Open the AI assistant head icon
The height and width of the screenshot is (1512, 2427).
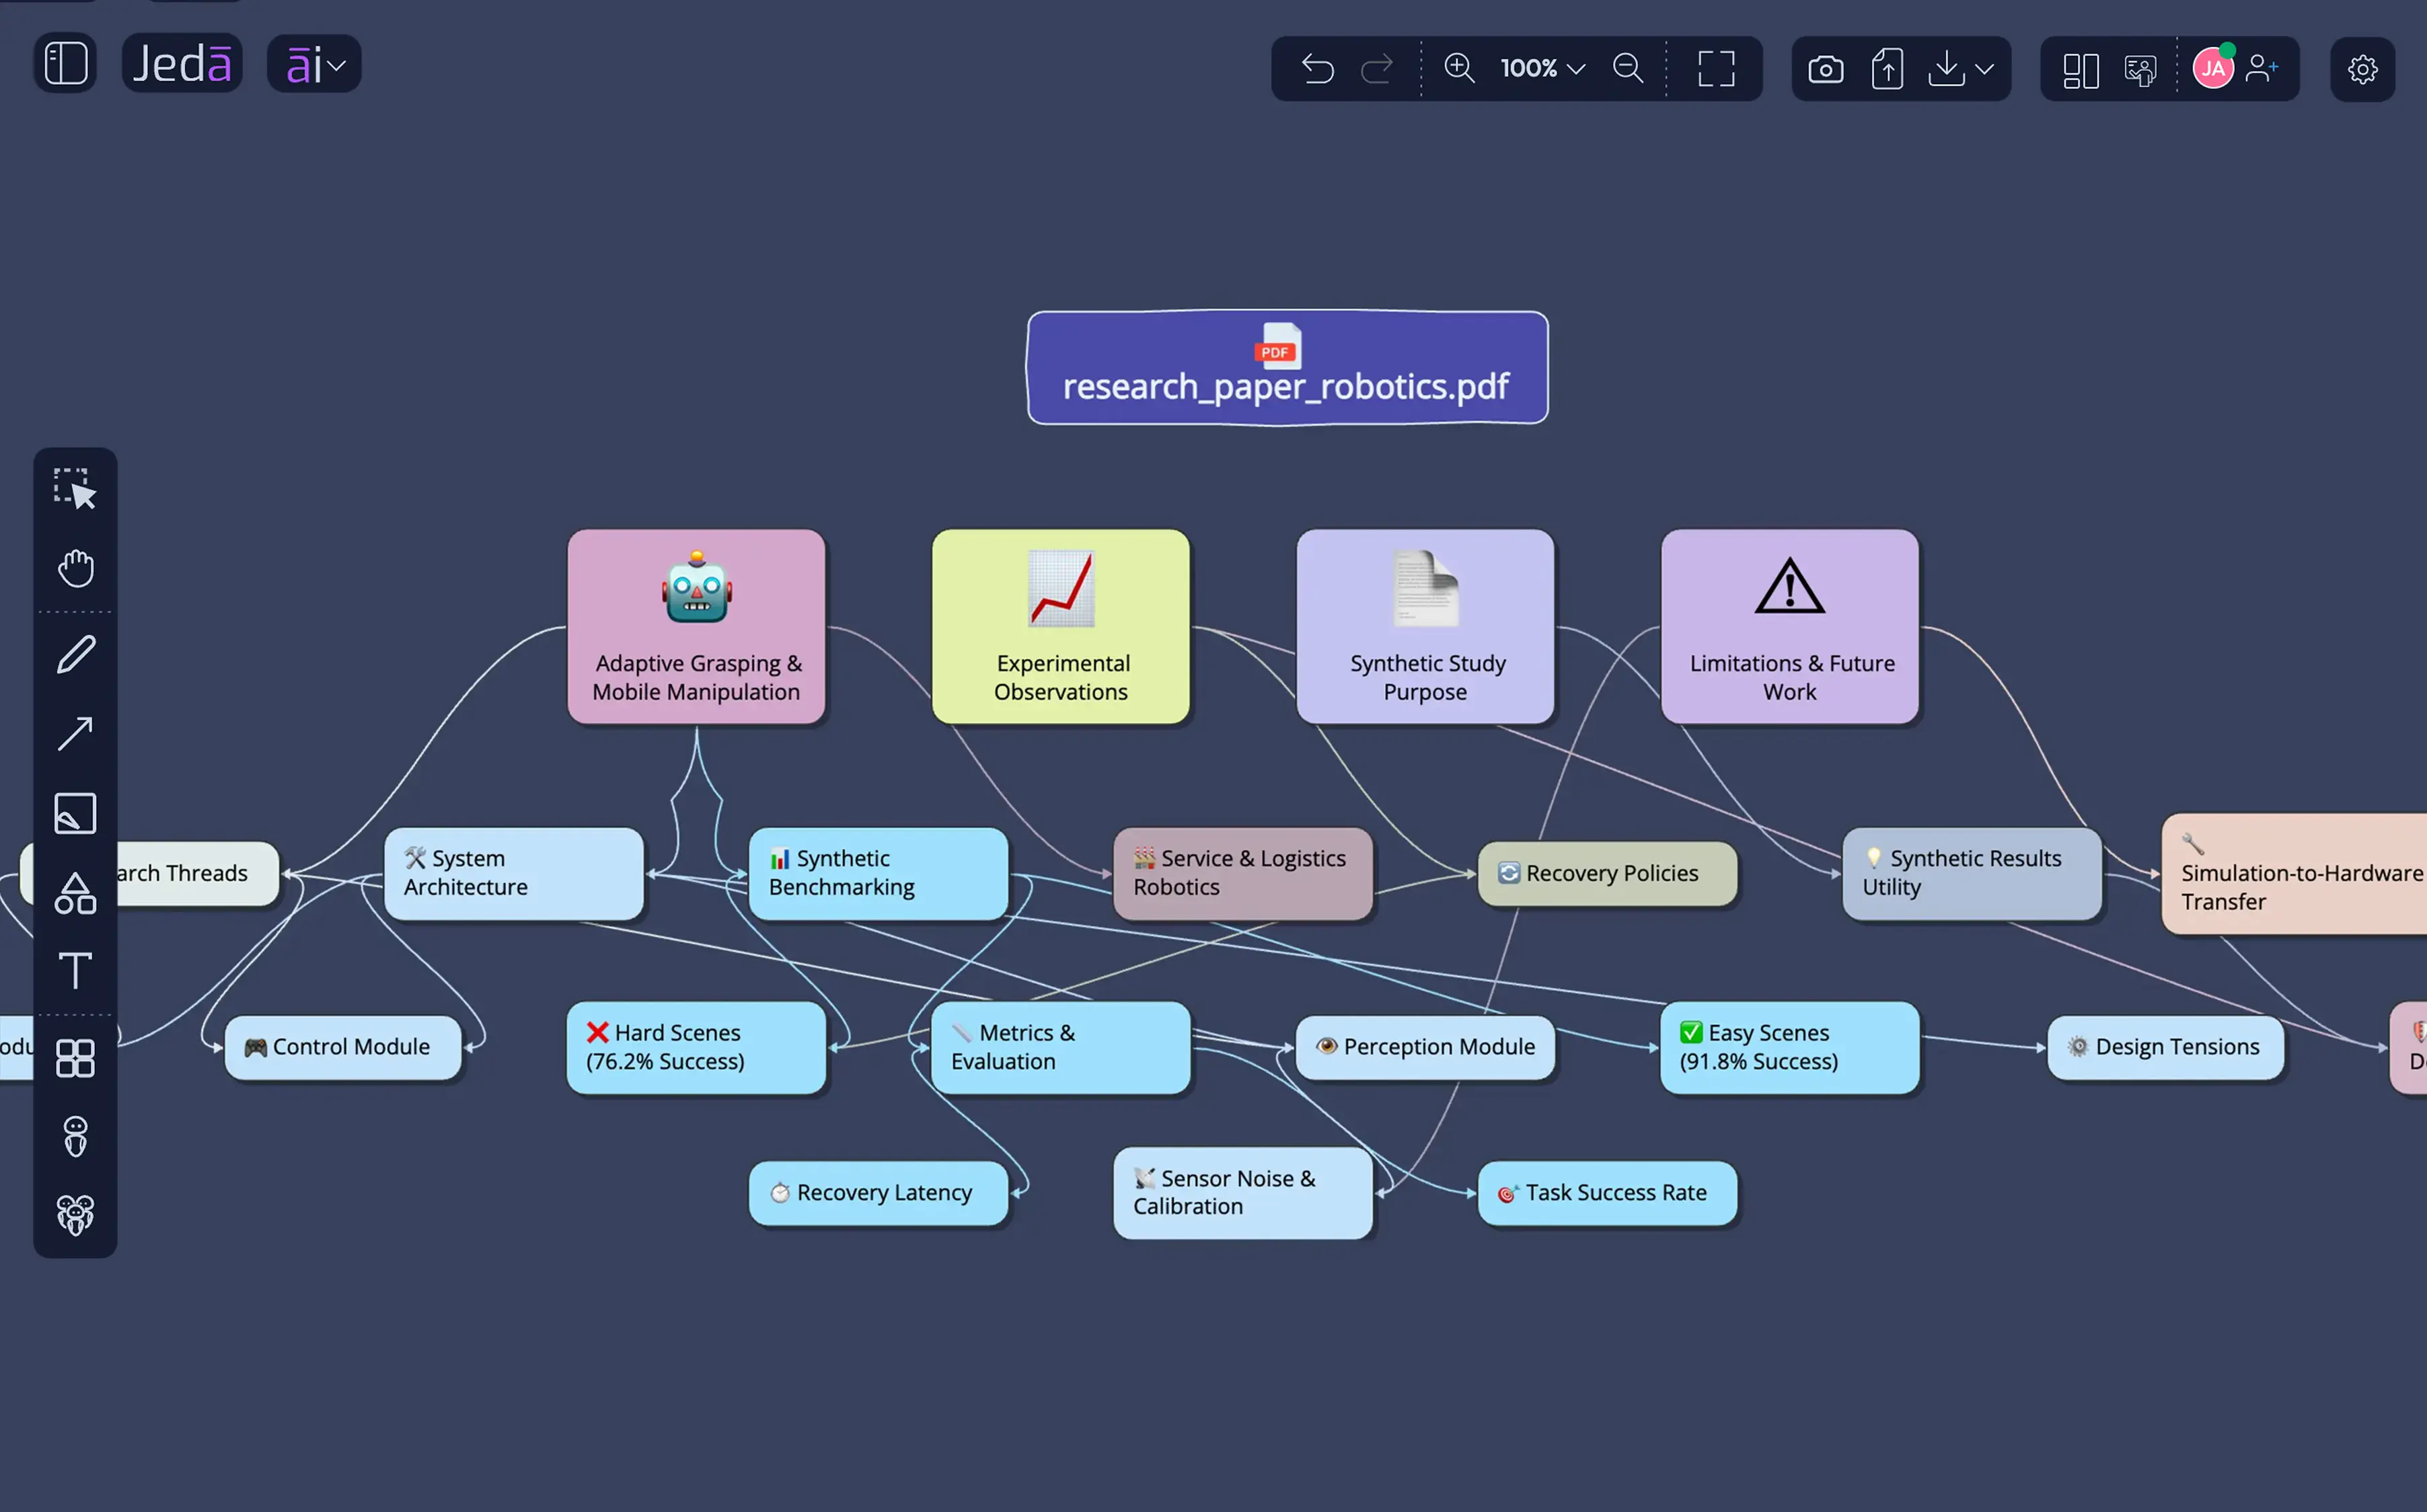[x=75, y=1137]
